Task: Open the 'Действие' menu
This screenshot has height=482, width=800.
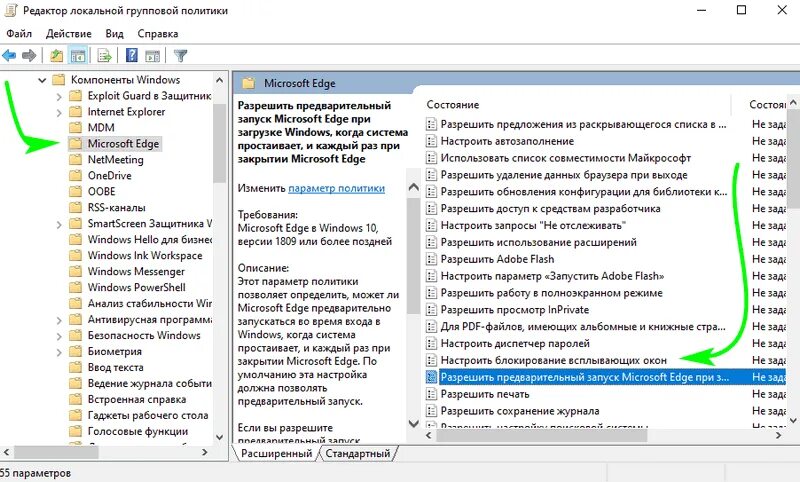Action: (x=68, y=34)
